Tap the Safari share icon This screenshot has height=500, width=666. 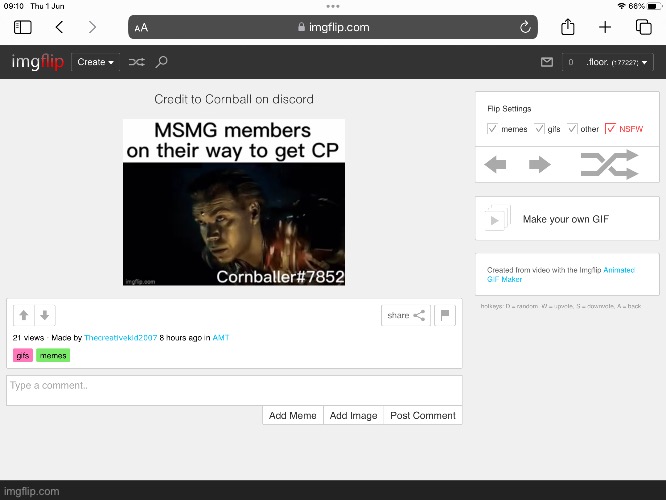[x=567, y=27]
